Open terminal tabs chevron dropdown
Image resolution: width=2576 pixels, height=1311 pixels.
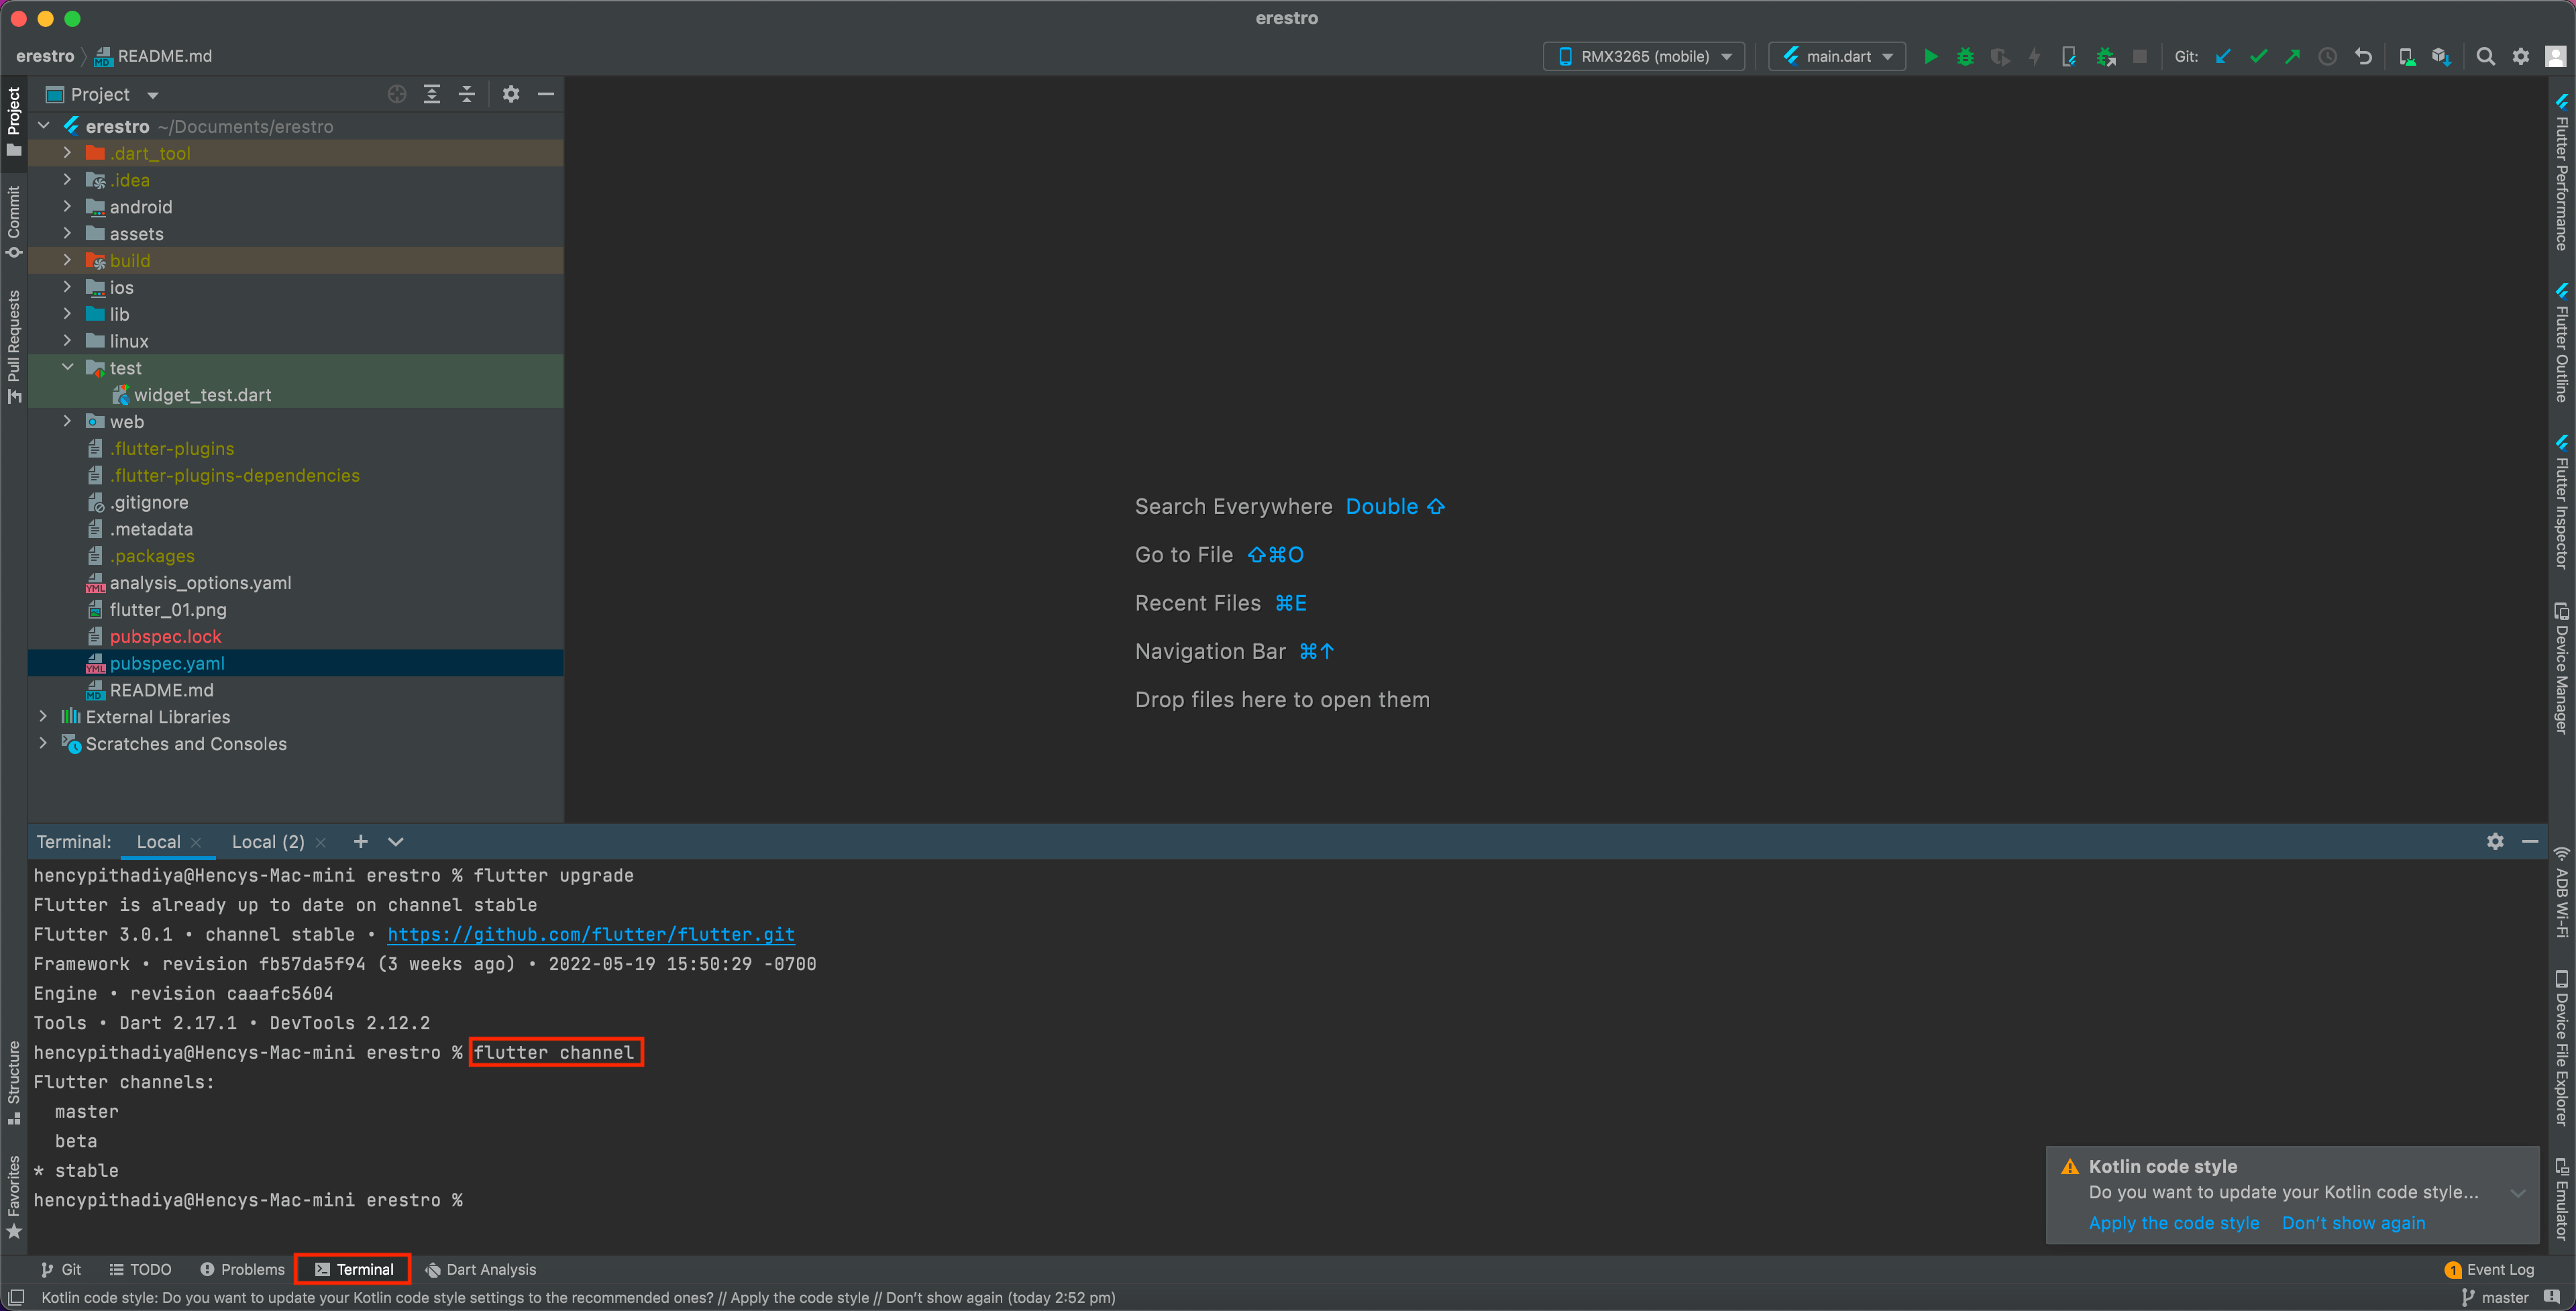coord(396,841)
